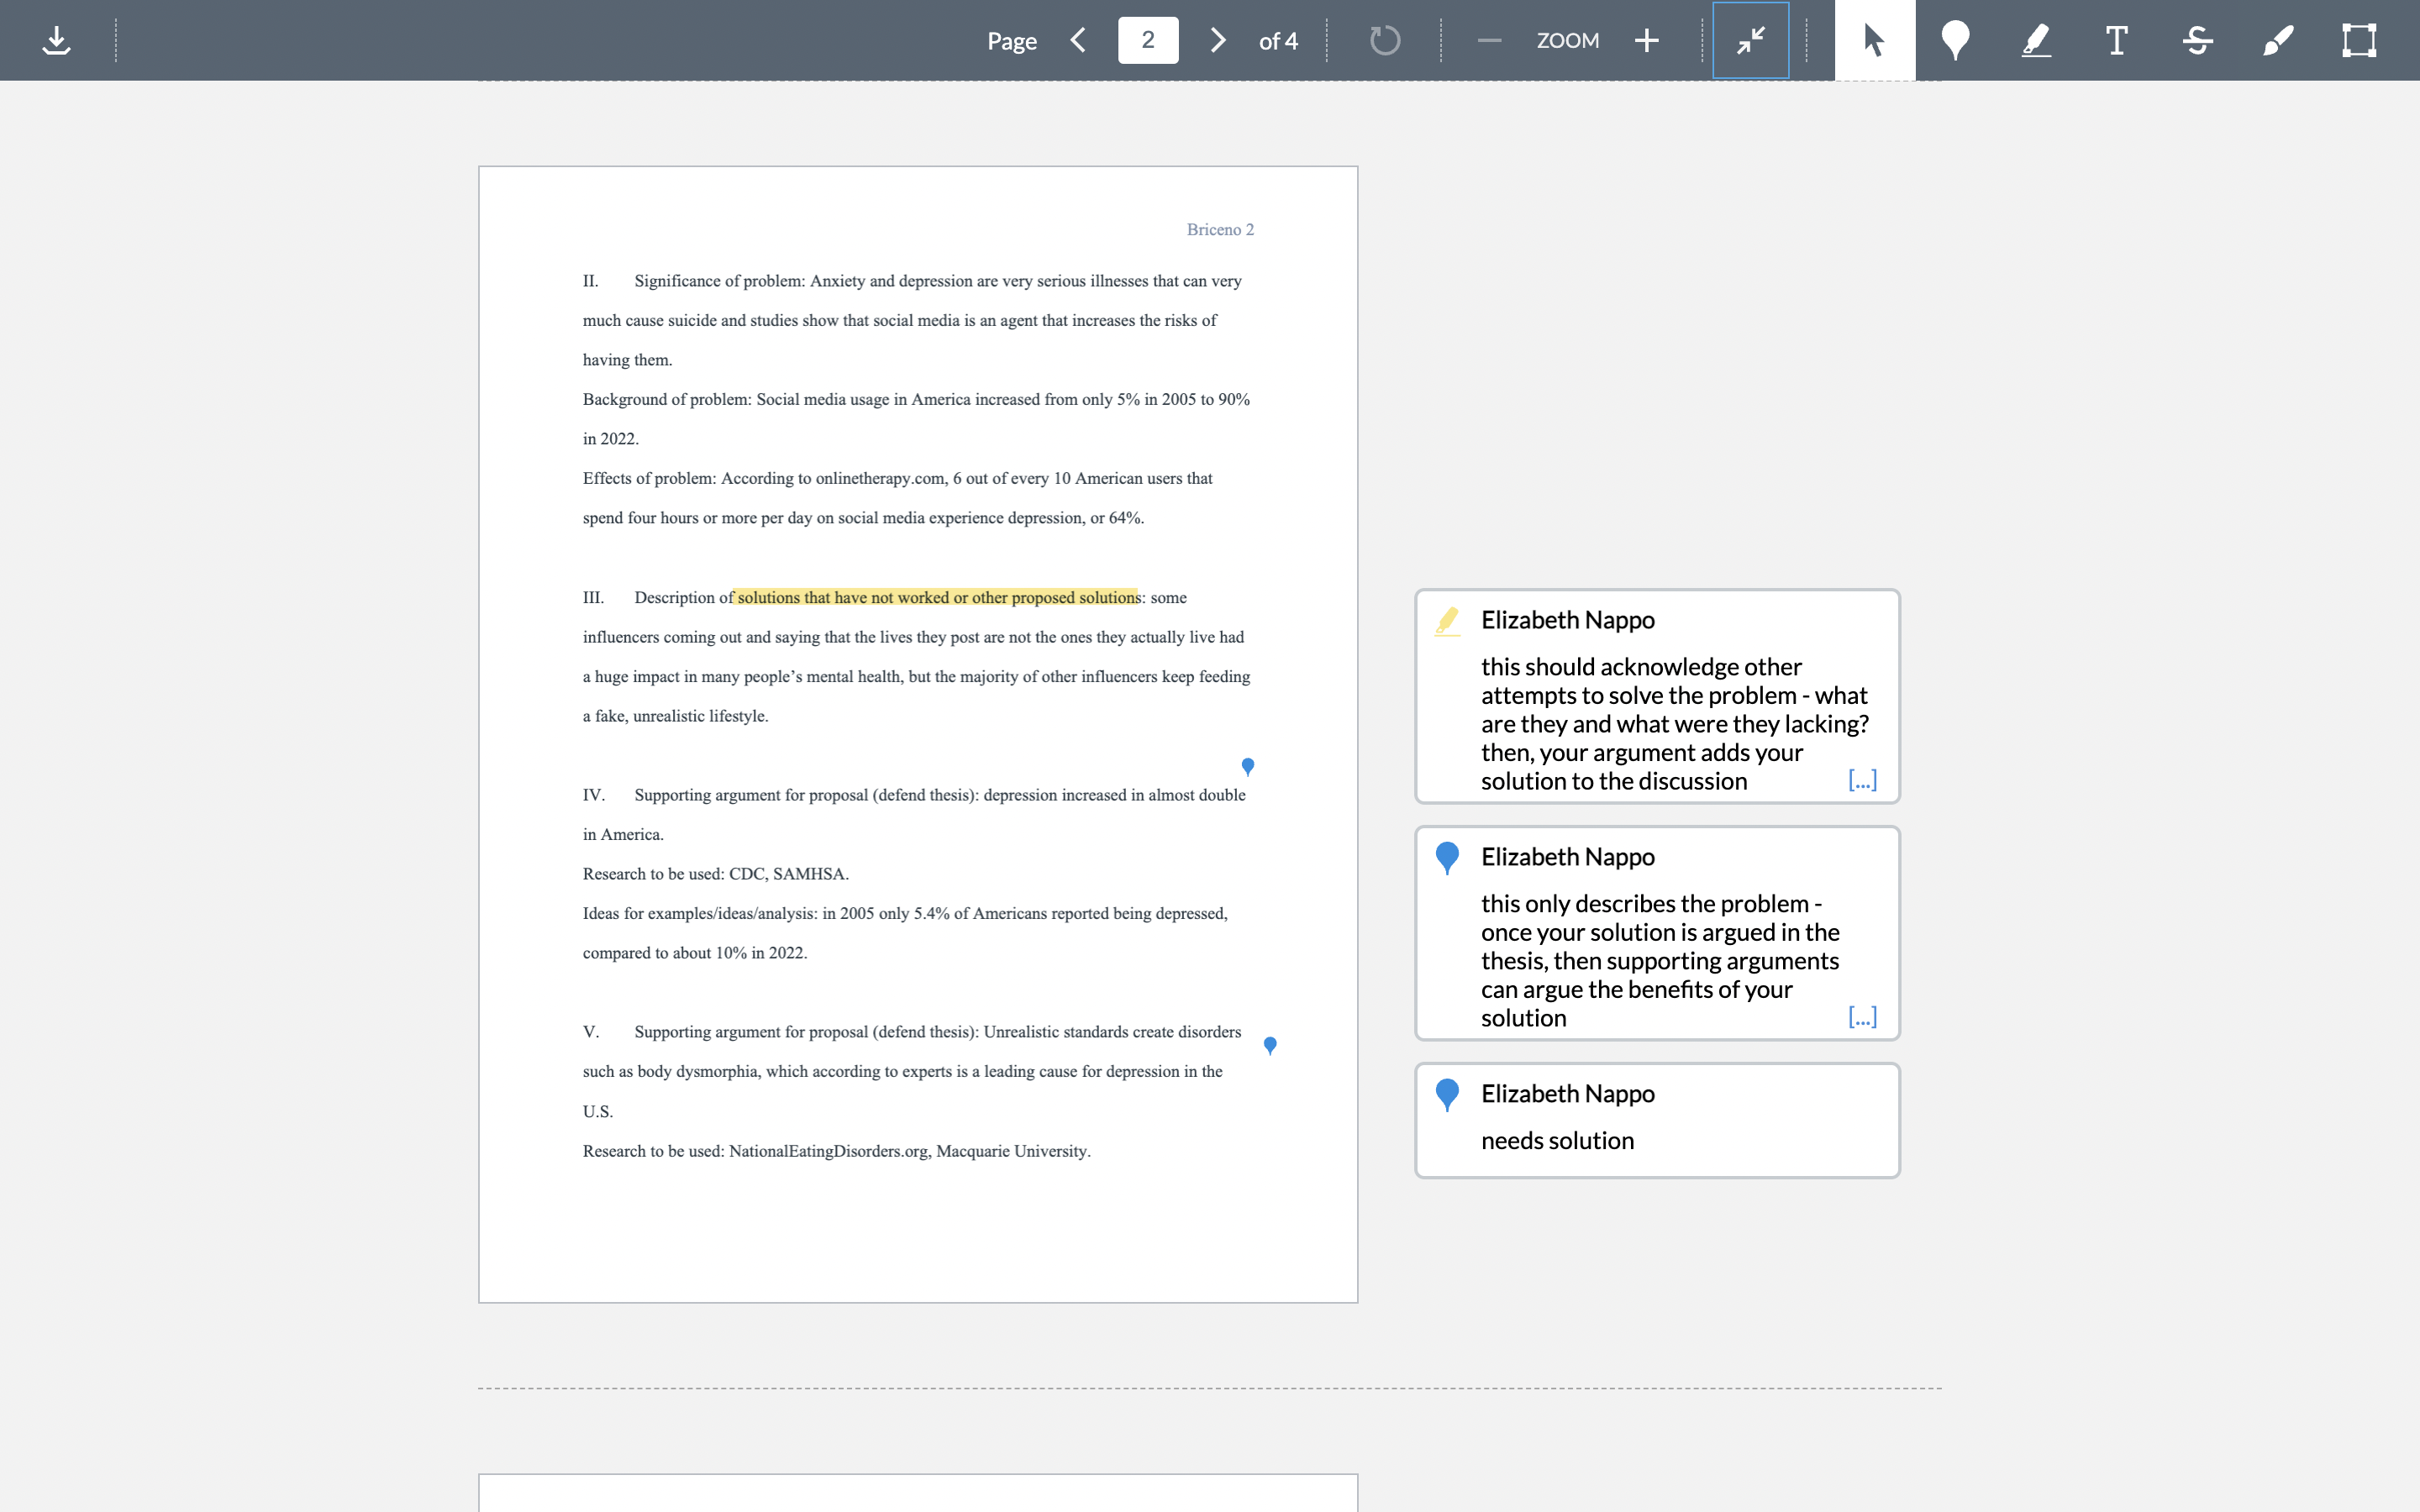The height and width of the screenshot is (1512, 2420).
Task: Click the pin icon on 'only describes' comment
Action: tap(1447, 858)
